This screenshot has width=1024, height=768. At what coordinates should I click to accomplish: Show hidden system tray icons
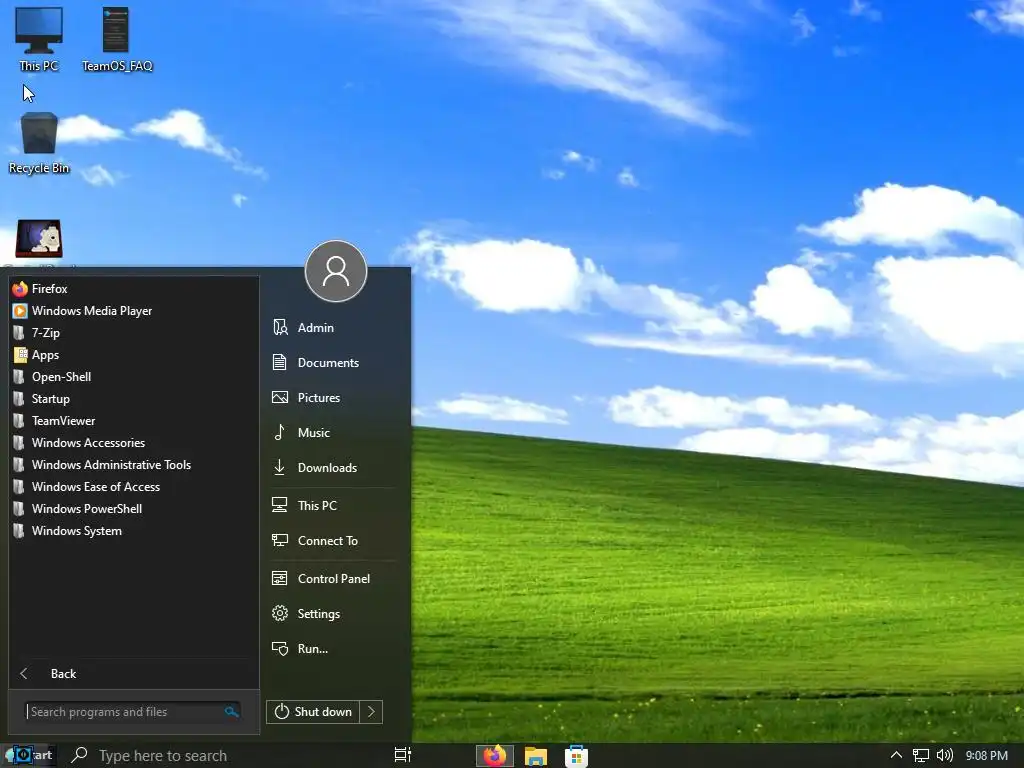[x=896, y=756]
